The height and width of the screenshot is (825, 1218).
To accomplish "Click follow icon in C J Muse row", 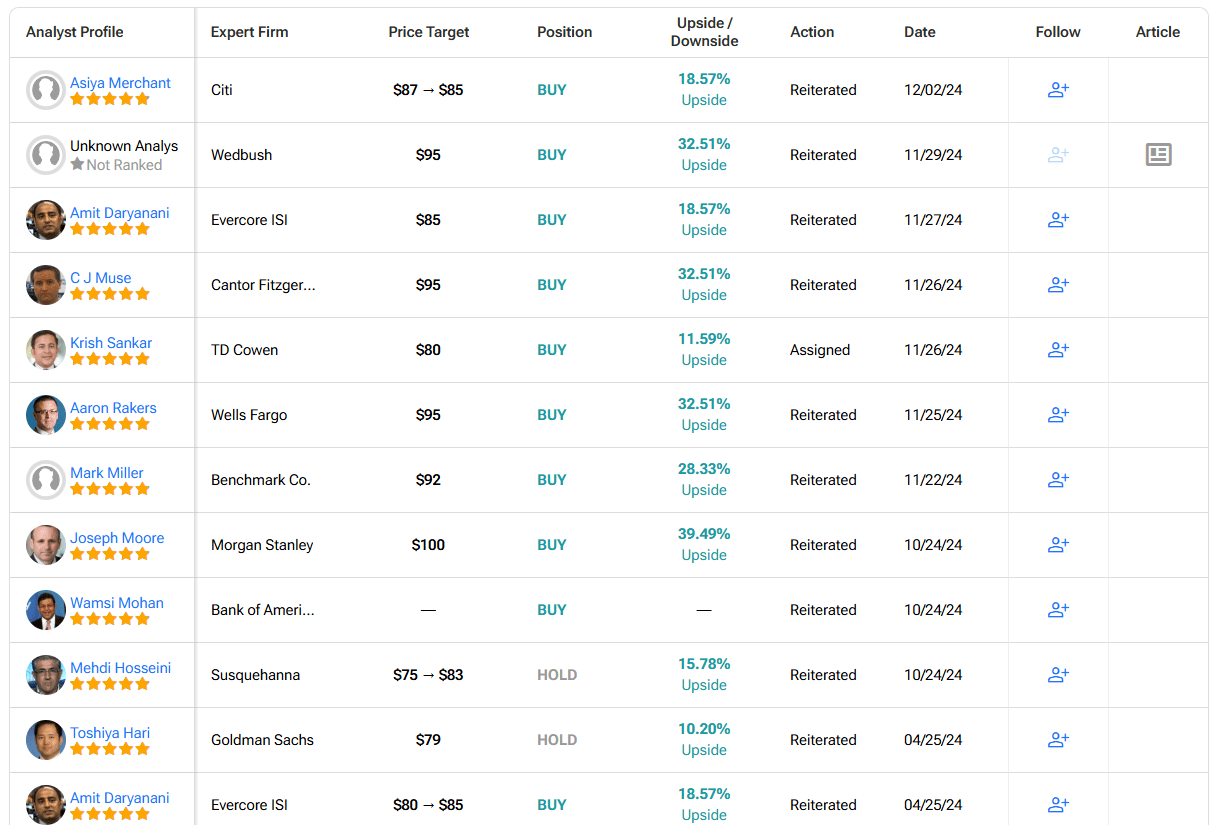I will click(x=1058, y=285).
